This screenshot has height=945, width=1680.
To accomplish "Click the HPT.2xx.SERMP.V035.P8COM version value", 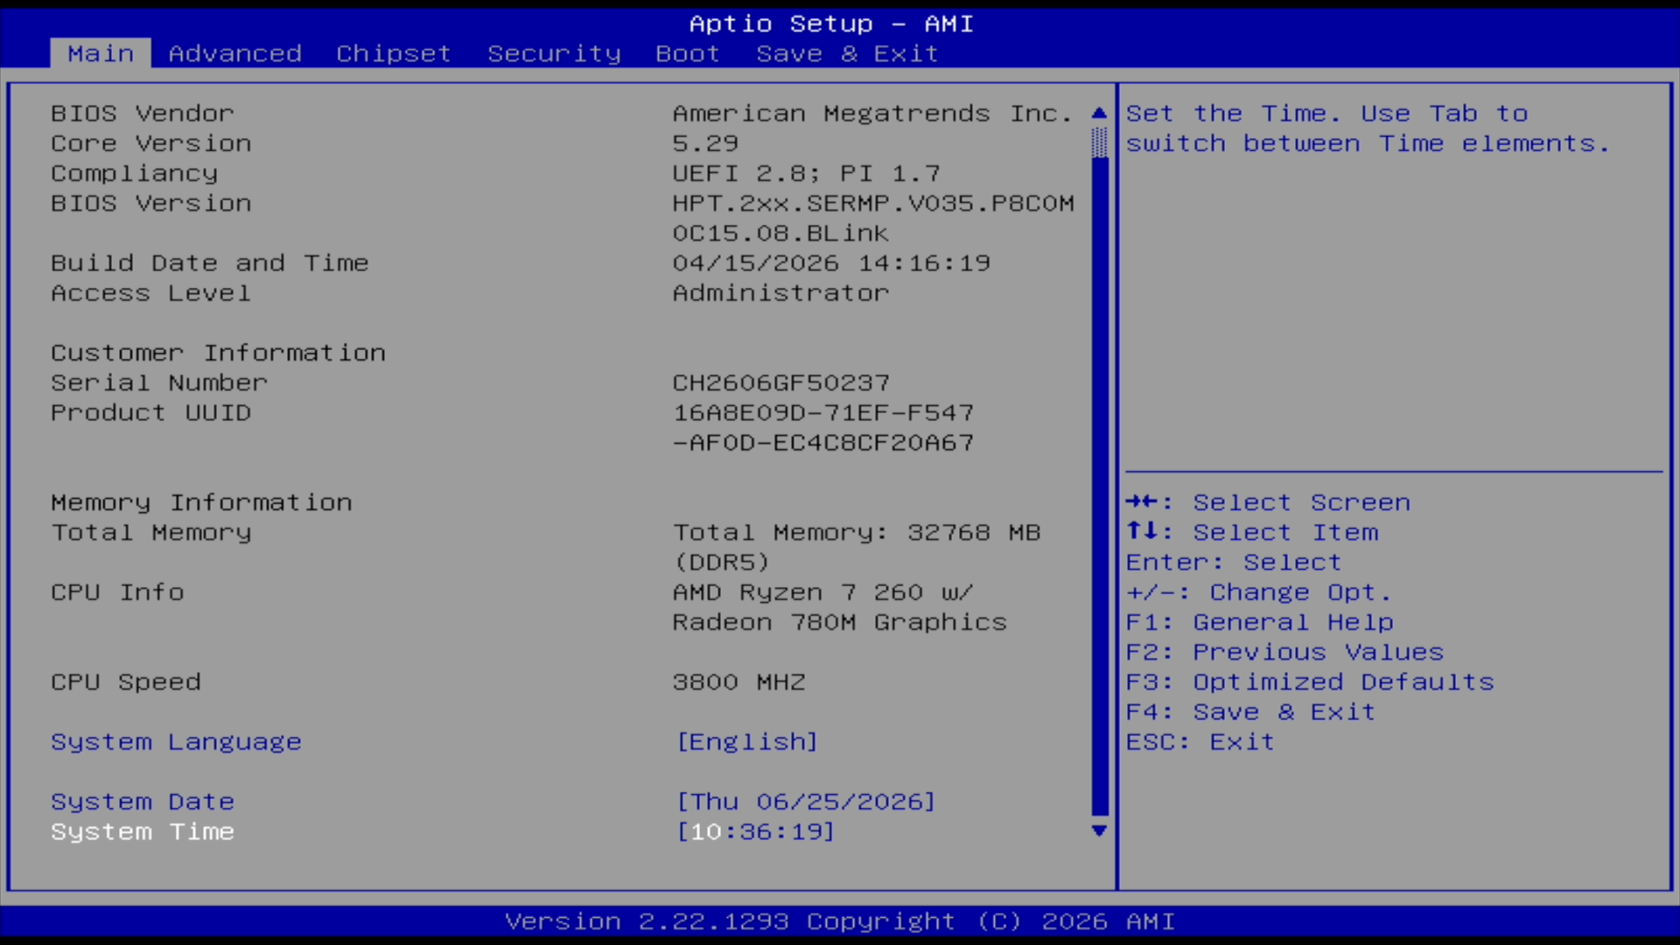I will click(873, 203).
